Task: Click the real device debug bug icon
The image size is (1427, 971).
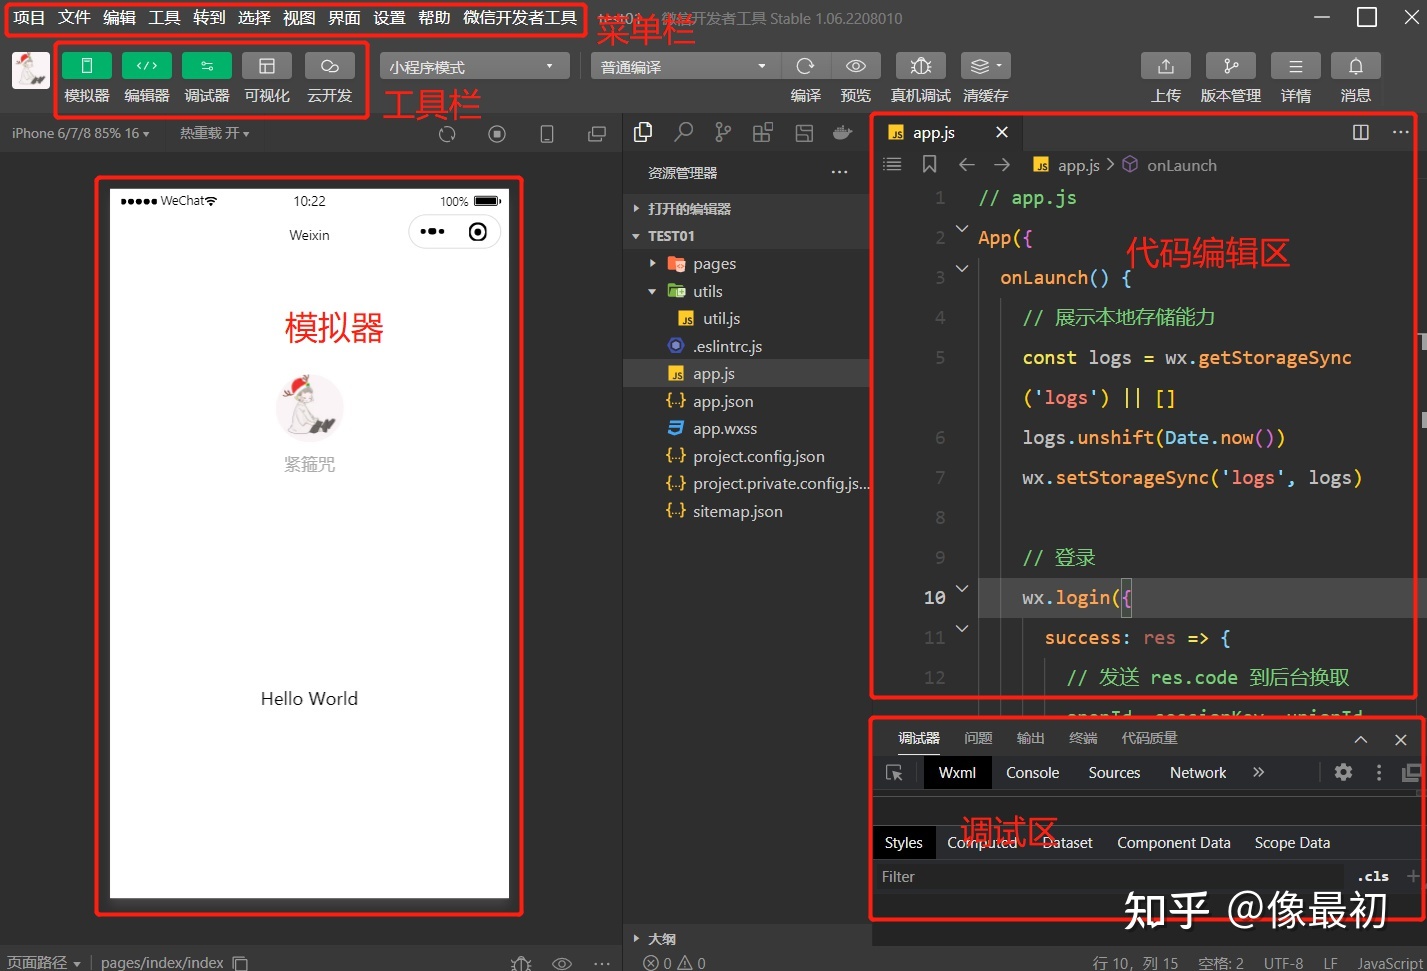Action: (920, 66)
